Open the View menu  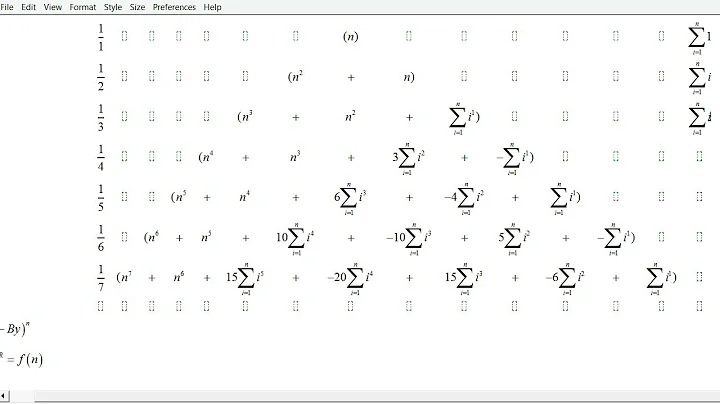53,7
